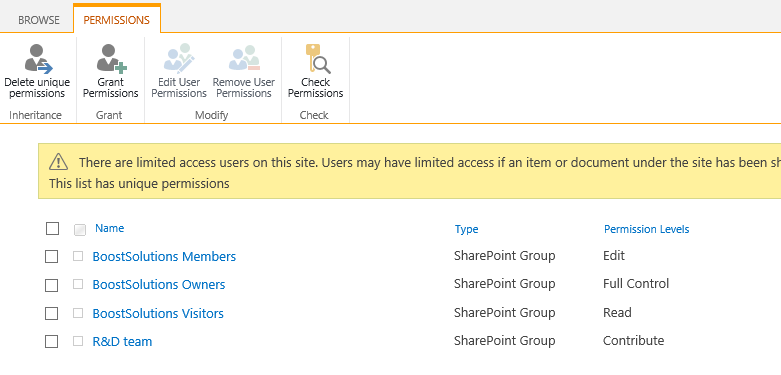Select the R&D team row checkbox
781x375 pixels.
click(x=51, y=342)
